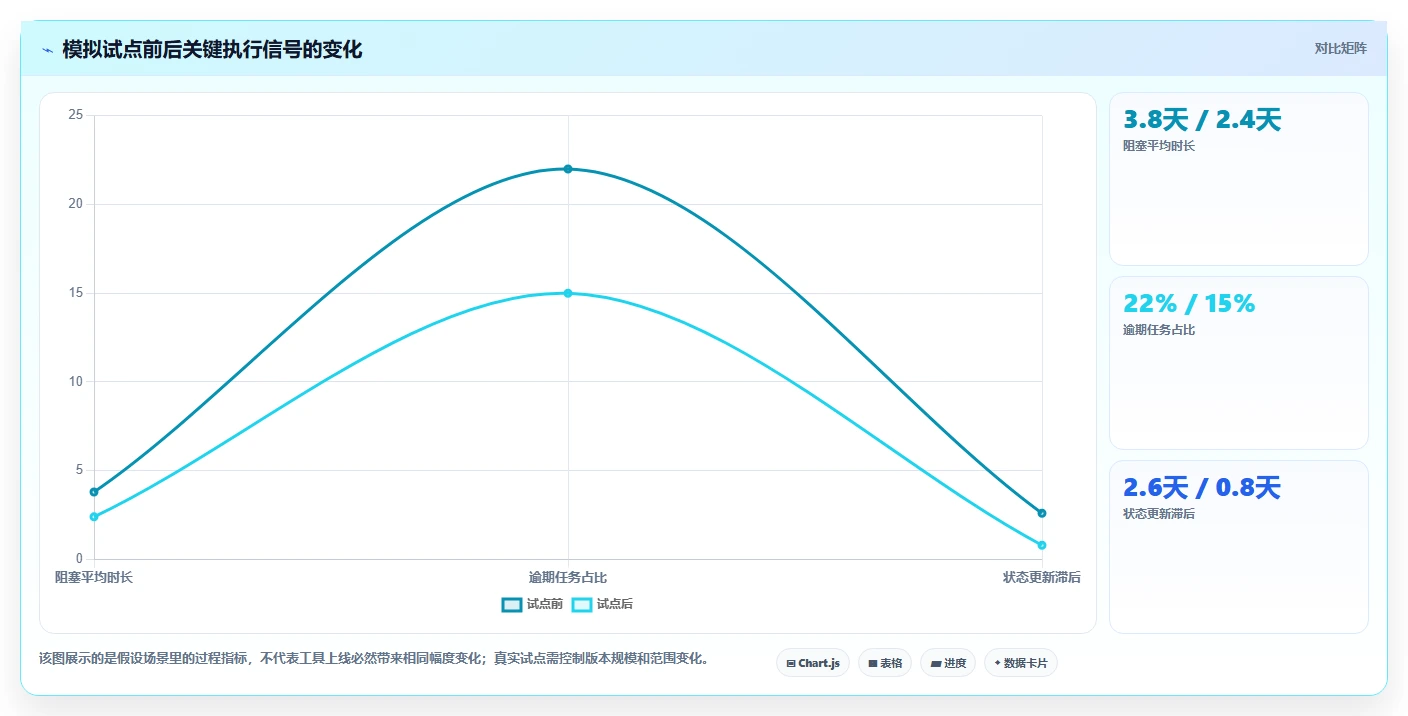Click the title 模拟试点前后关键执行信号的变化
The image size is (1408, 716).
(x=212, y=50)
